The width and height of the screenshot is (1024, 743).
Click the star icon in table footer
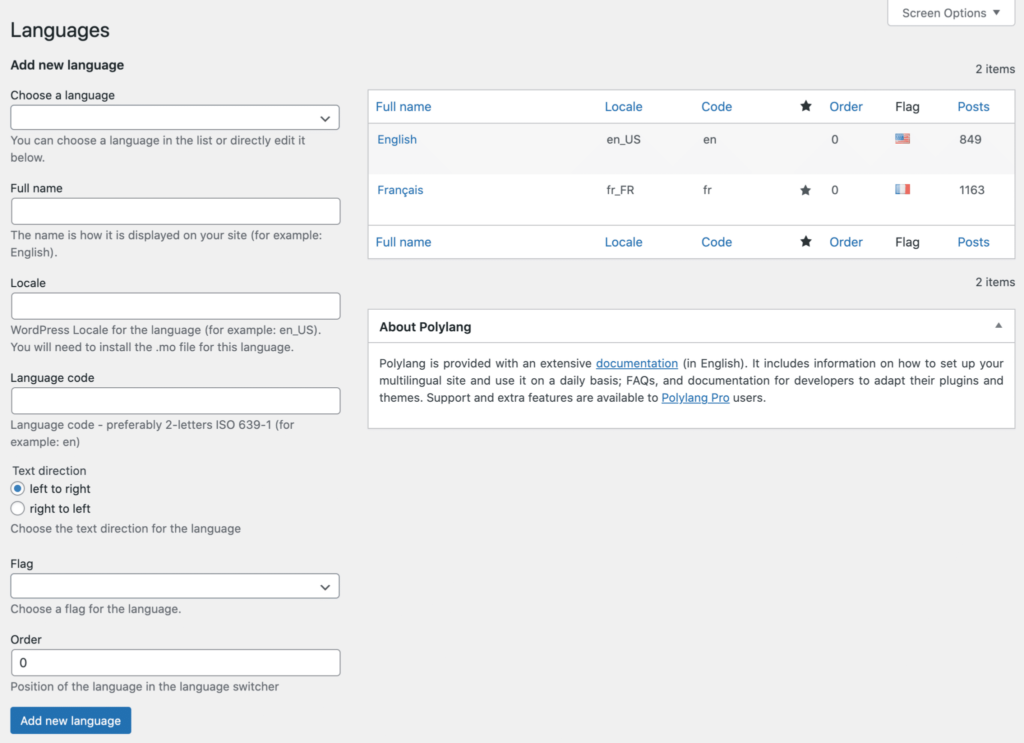[805, 242]
